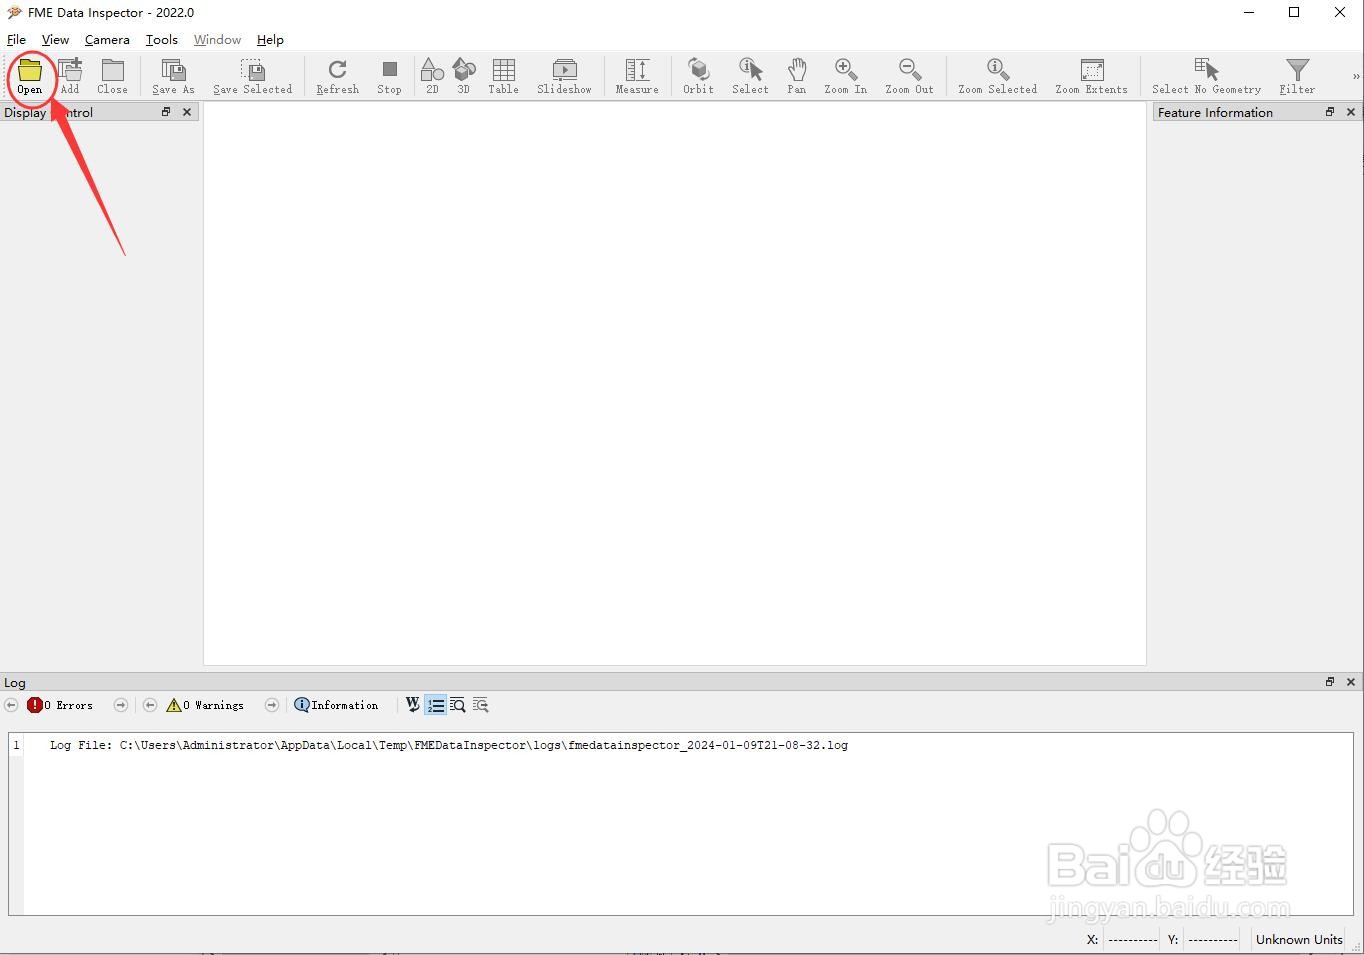The width and height of the screenshot is (1364, 955).
Task: Switch to 3D view mode
Action: click(463, 76)
